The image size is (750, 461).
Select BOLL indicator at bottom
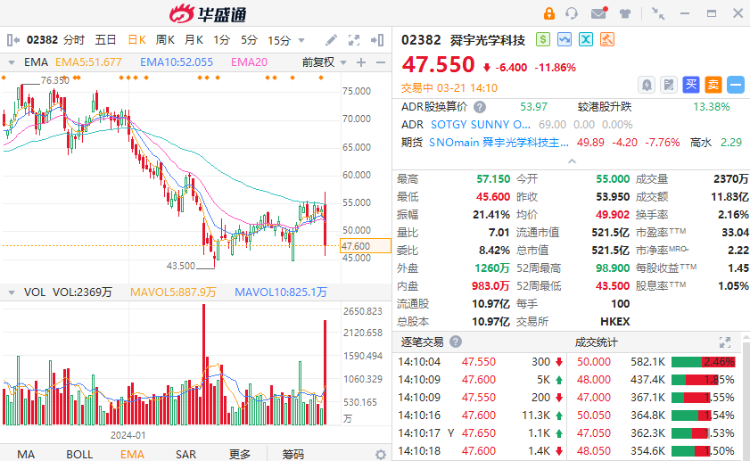(x=79, y=454)
